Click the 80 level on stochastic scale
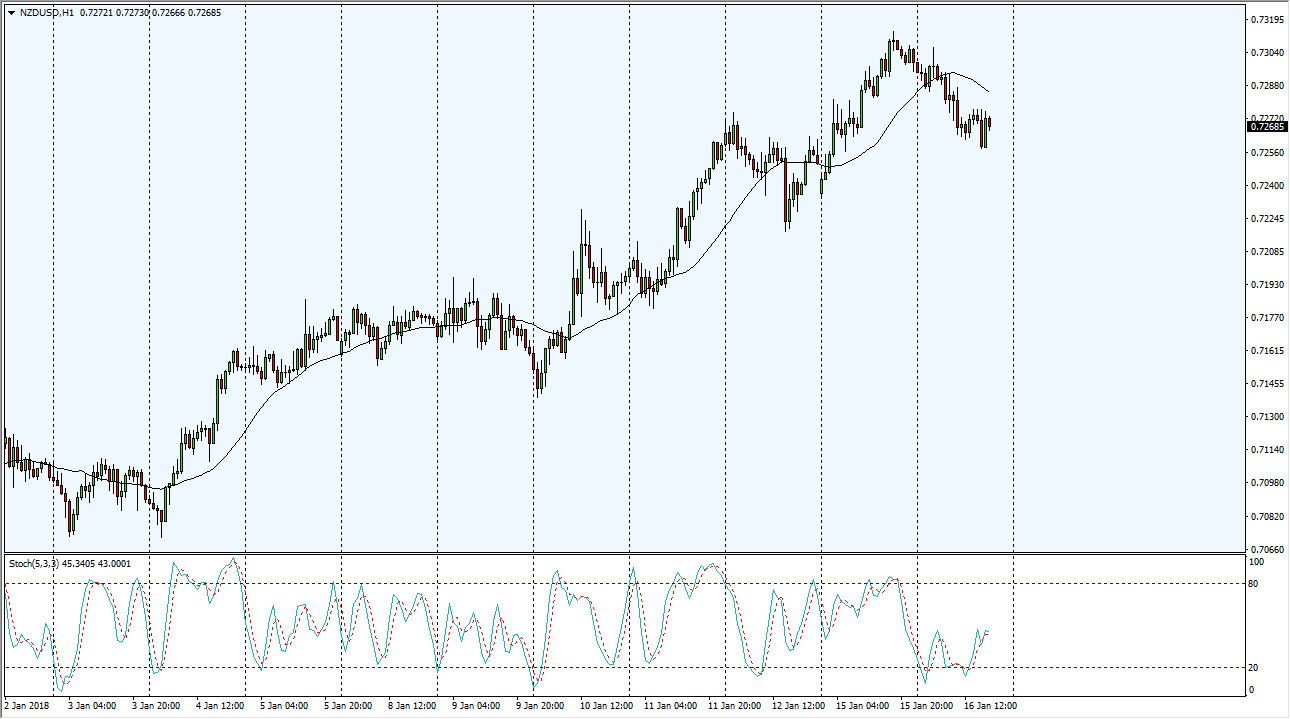The height and width of the screenshot is (719, 1290). click(1257, 583)
